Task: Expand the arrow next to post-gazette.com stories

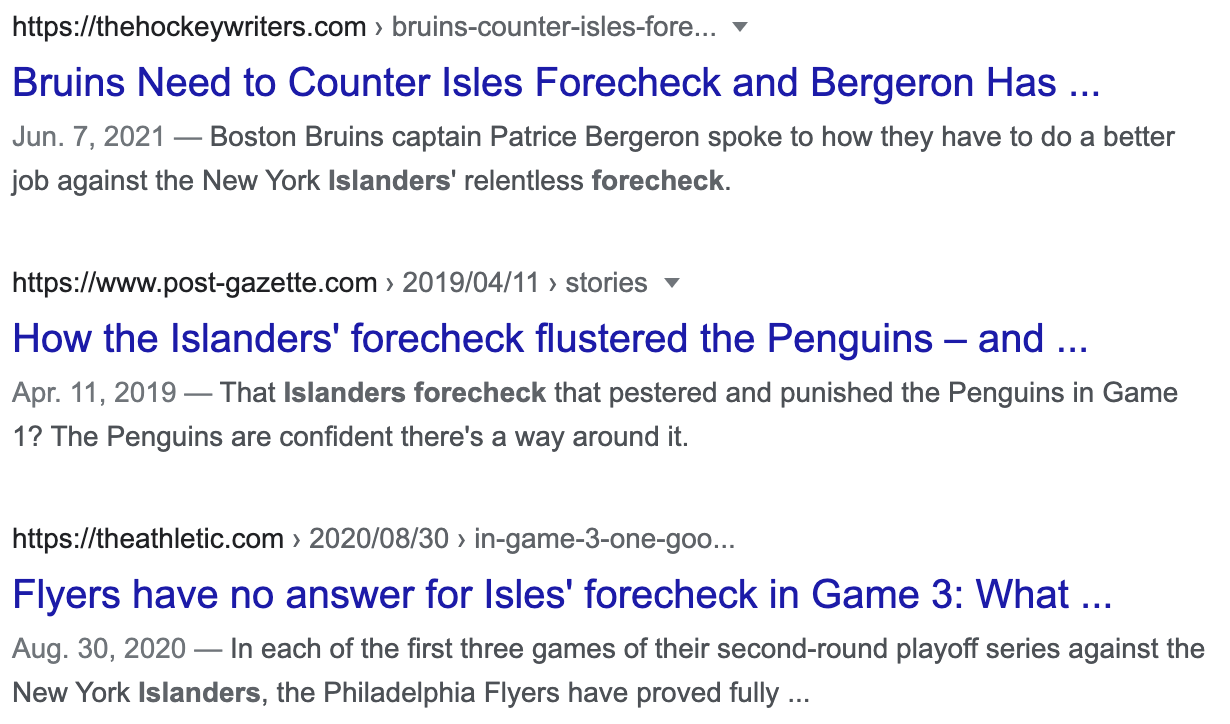Action: click(672, 283)
